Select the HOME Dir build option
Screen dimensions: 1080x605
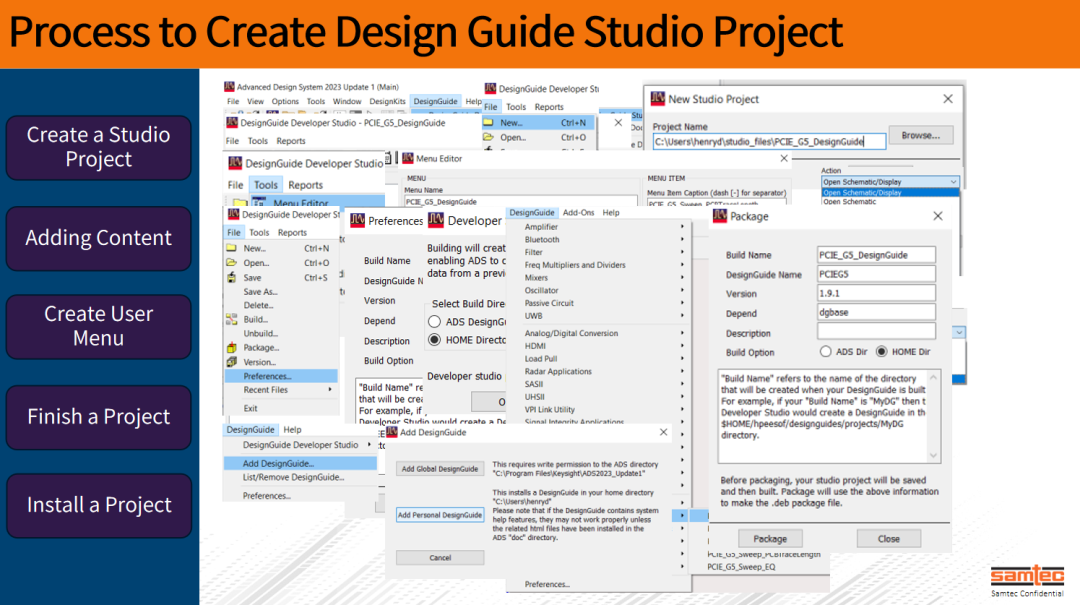click(x=882, y=351)
